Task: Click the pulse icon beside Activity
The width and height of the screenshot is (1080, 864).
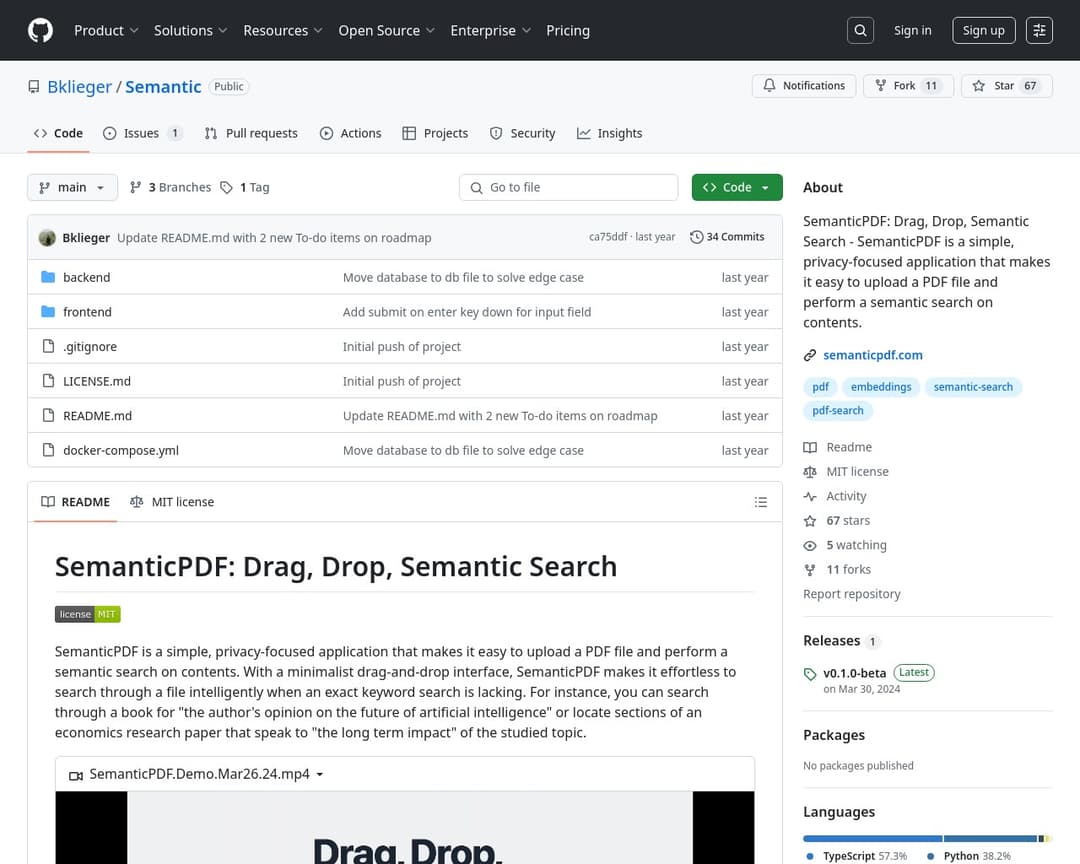Action: 810,496
